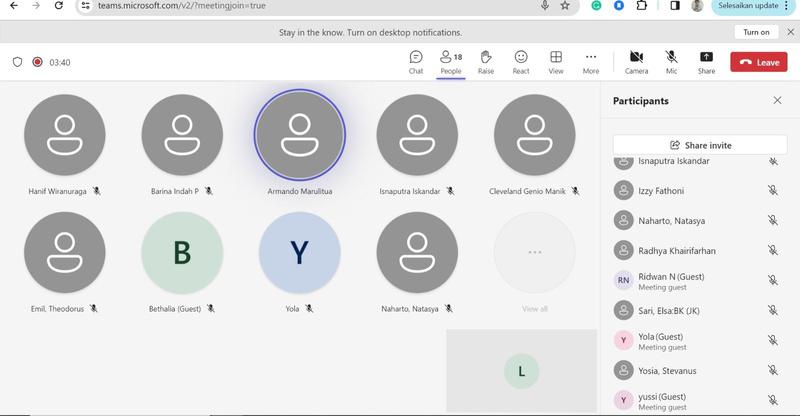
Task: Open the More options menu
Action: (x=591, y=61)
